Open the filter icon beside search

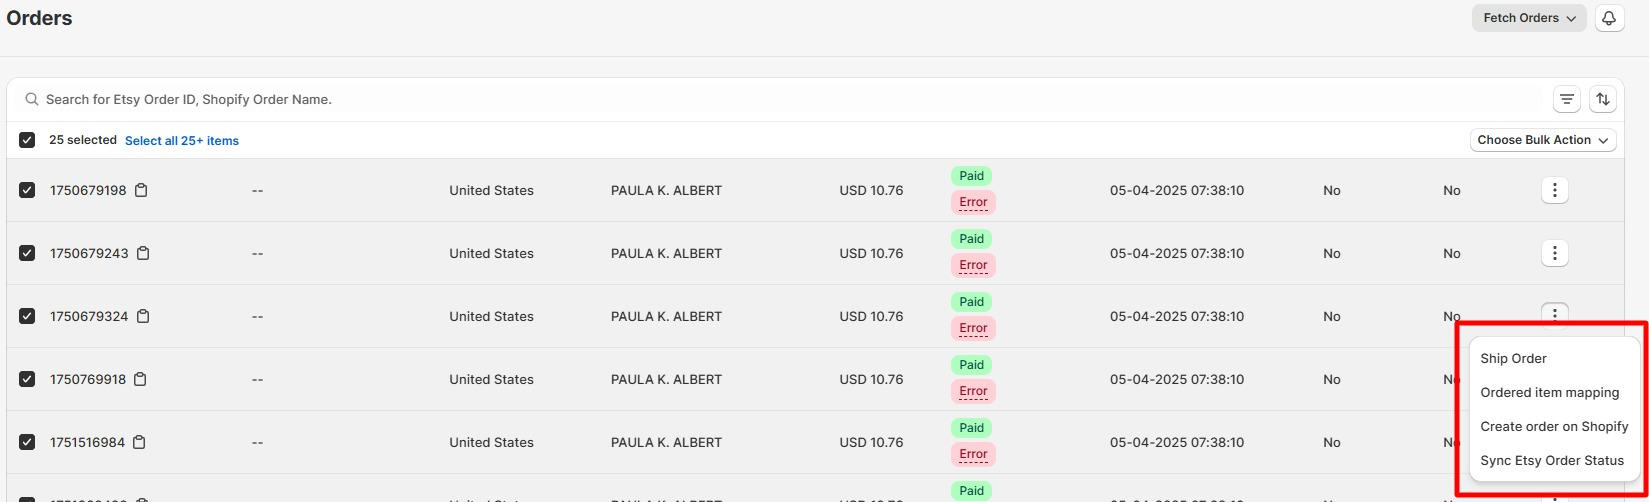pyautogui.click(x=1567, y=99)
